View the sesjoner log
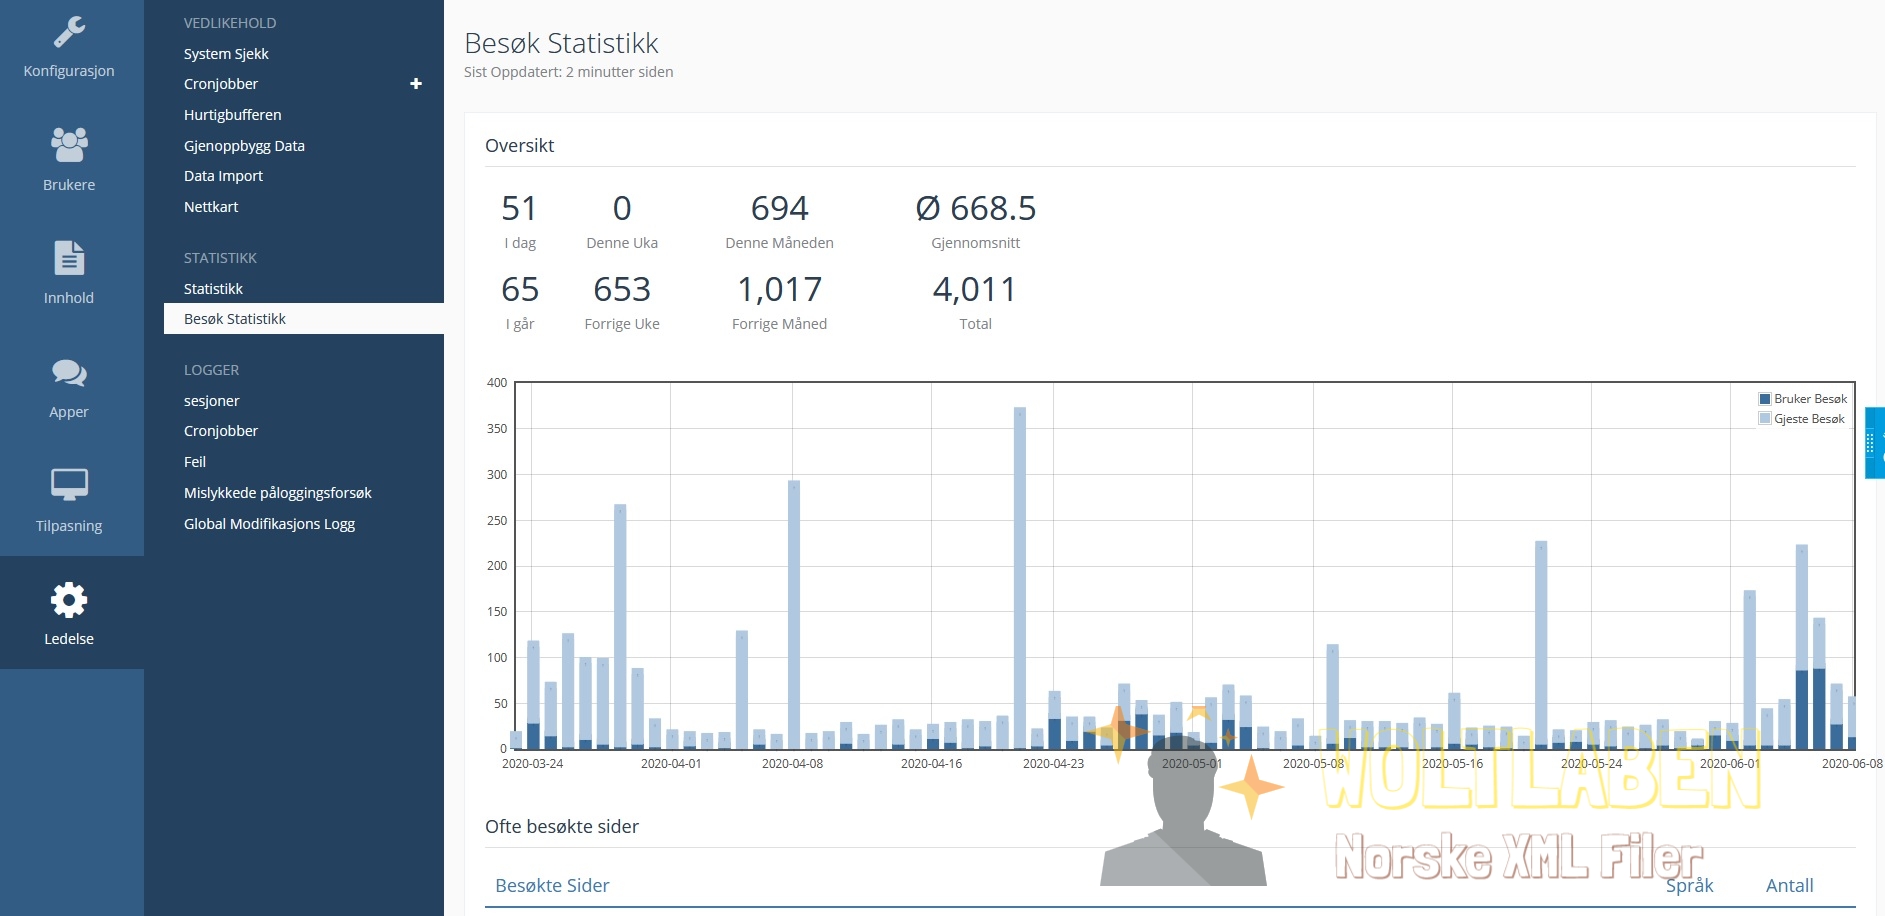Image resolution: width=1885 pixels, height=916 pixels. tap(211, 401)
